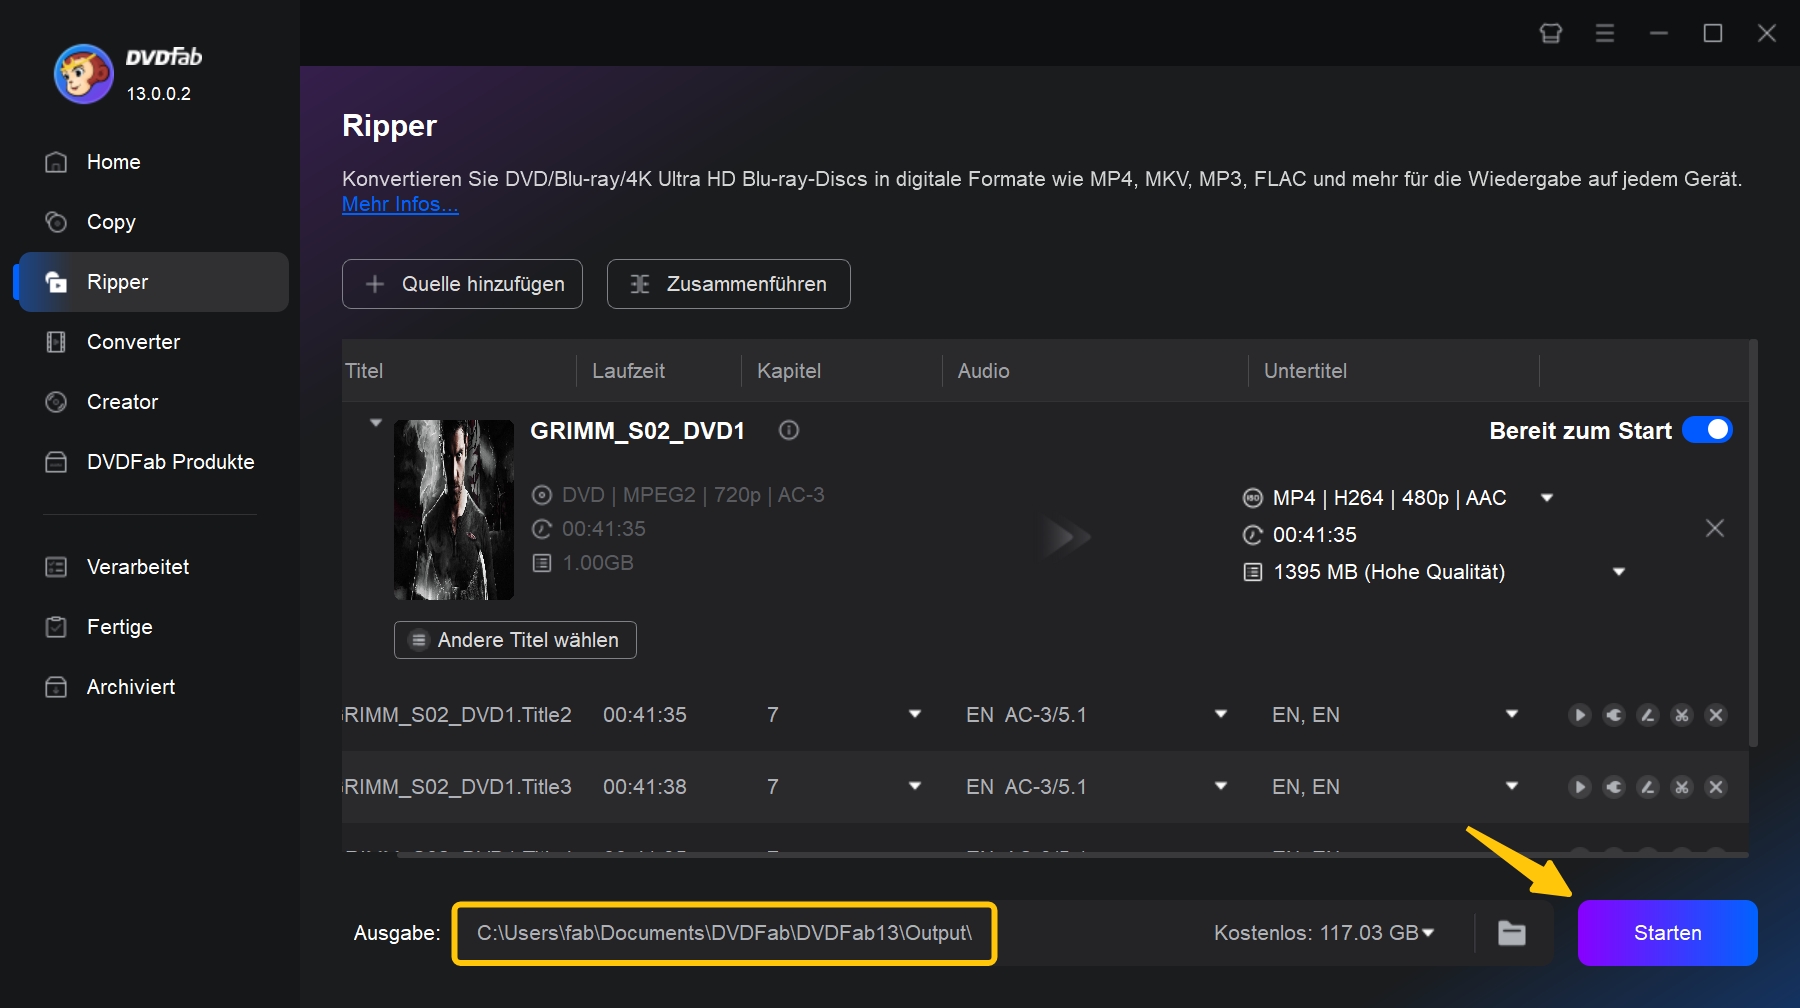
Task: Maximize the DVDFab window
Action: click(1713, 33)
